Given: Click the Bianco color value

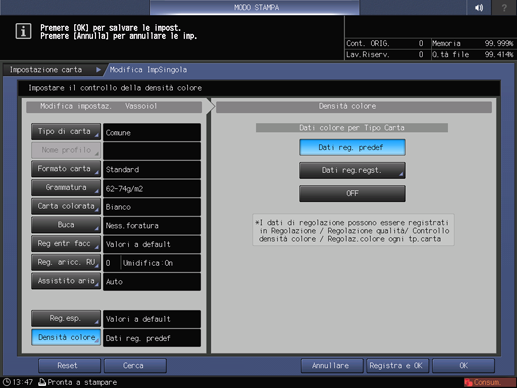Looking at the screenshot, I should tap(152, 207).
